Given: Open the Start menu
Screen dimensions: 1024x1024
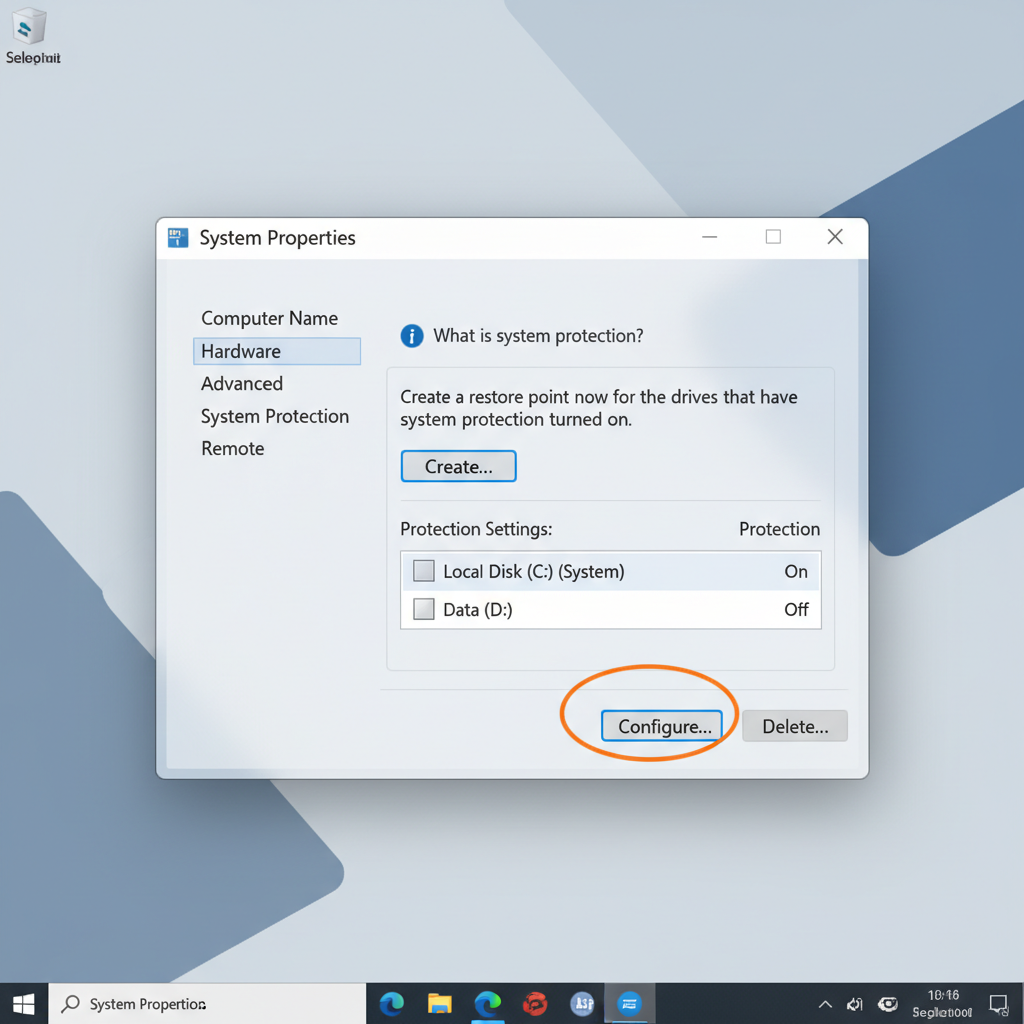Looking at the screenshot, I should (x=22, y=1004).
